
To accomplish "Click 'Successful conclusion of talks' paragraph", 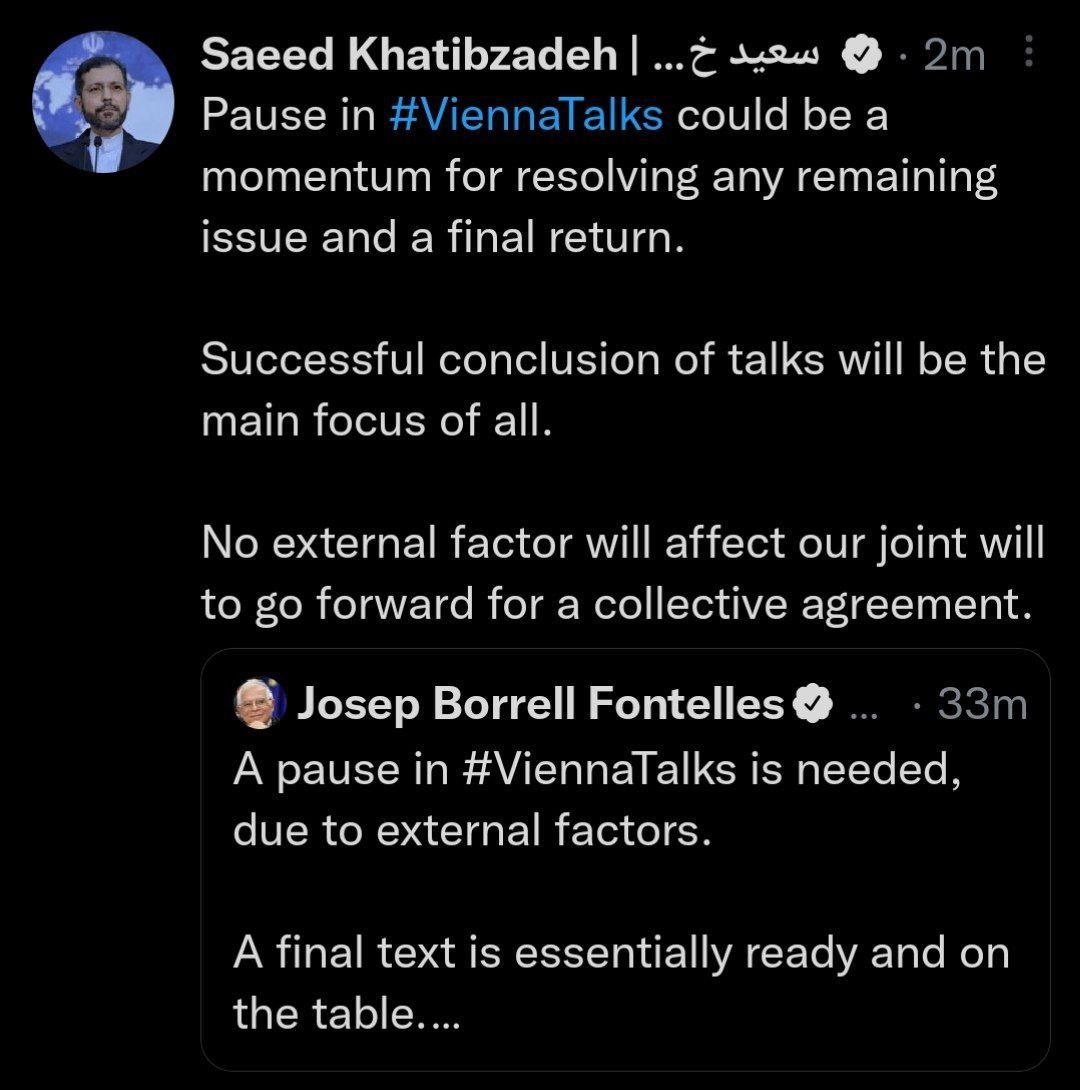I will pyautogui.click(x=623, y=390).
